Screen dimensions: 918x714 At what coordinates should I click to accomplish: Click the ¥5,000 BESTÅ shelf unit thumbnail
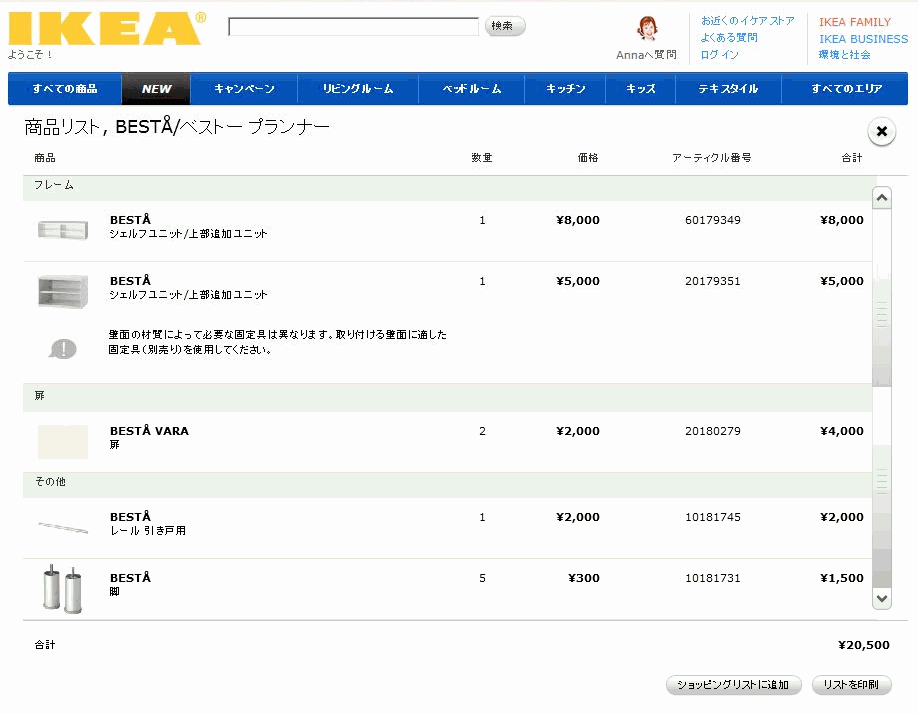point(63,291)
